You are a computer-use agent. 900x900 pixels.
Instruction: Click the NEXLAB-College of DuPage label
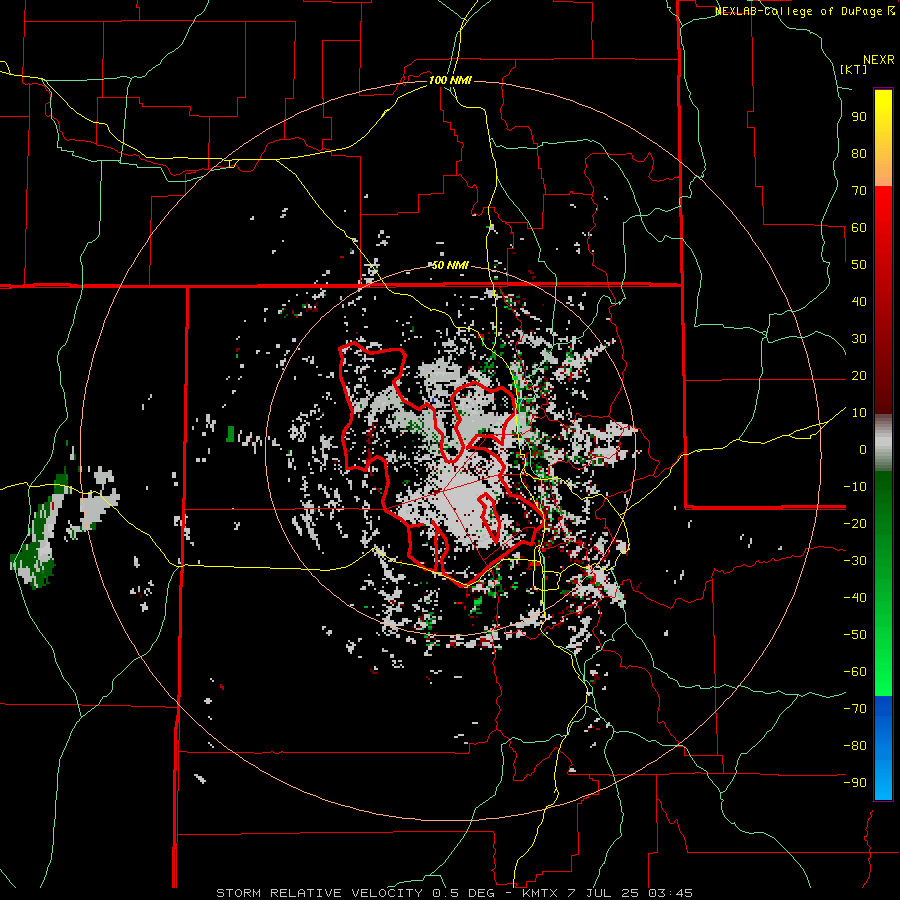(x=805, y=11)
